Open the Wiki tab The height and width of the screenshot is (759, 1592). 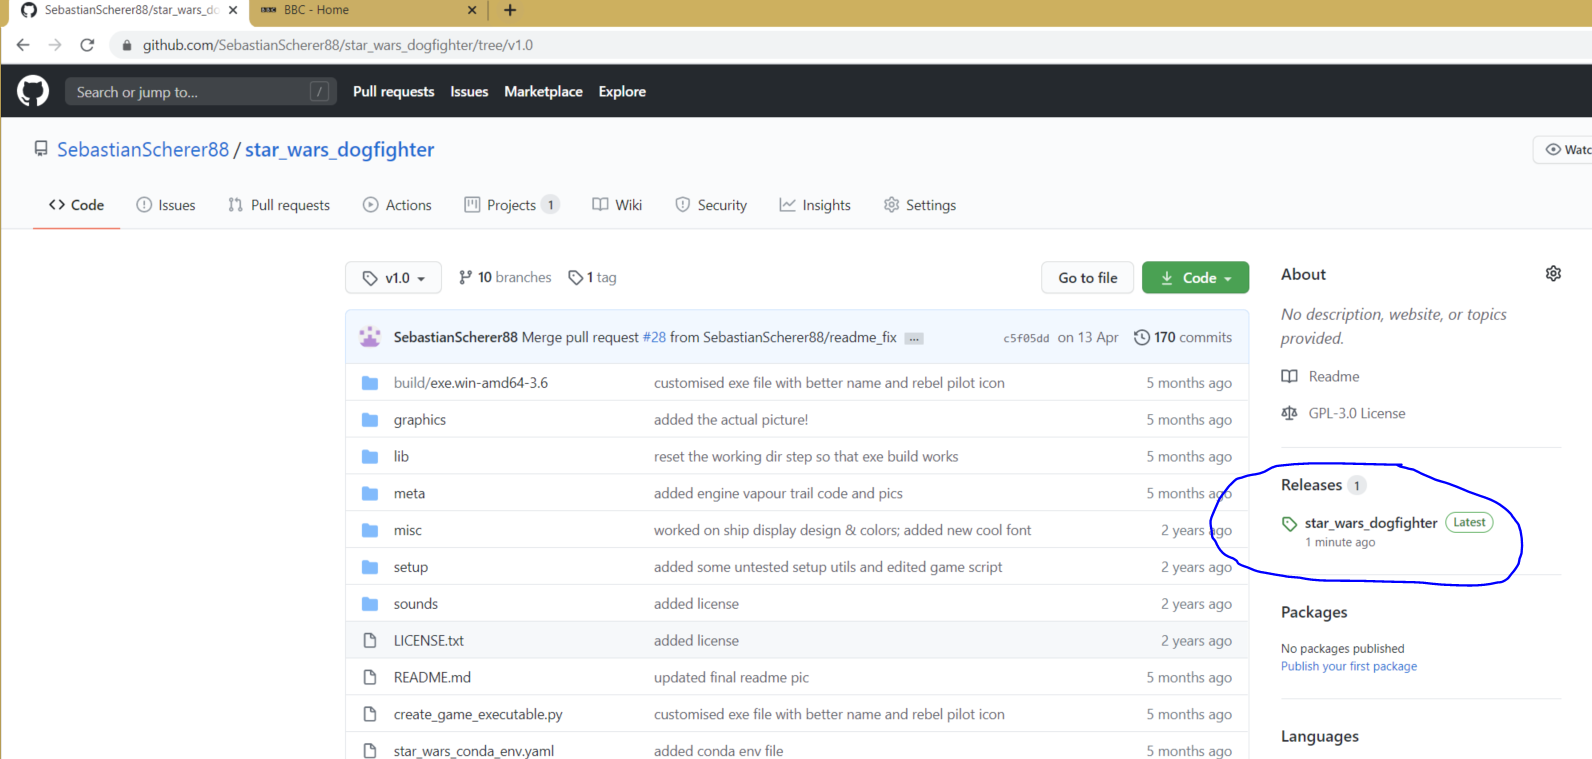(617, 205)
